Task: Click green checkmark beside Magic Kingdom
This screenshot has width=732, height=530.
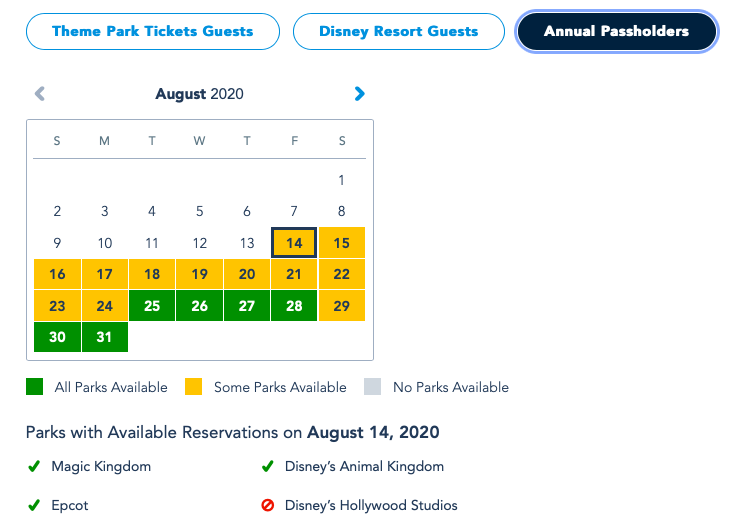Action: [x=32, y=466]
